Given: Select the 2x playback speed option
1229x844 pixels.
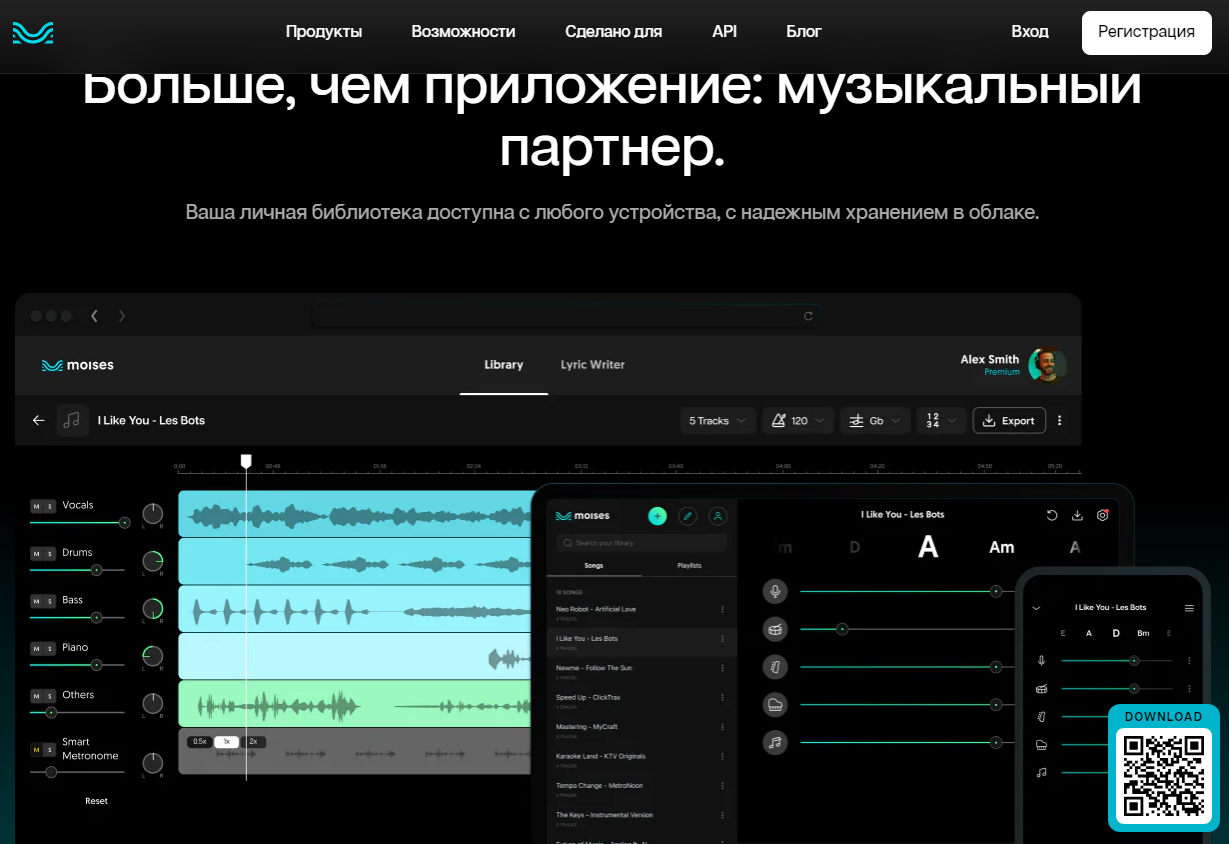Looking at the screenshot, I should click(x=253, y=742).
